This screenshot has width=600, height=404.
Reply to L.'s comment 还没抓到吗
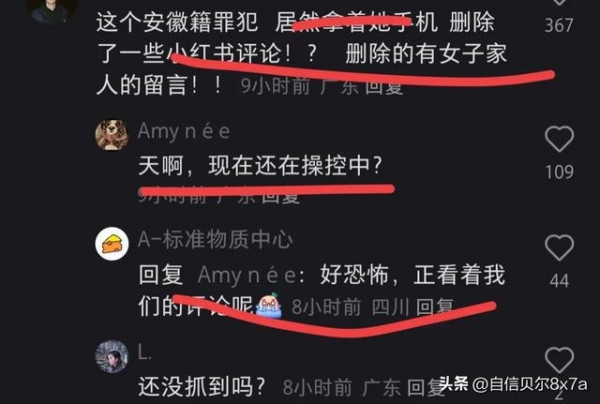point(424,387)
